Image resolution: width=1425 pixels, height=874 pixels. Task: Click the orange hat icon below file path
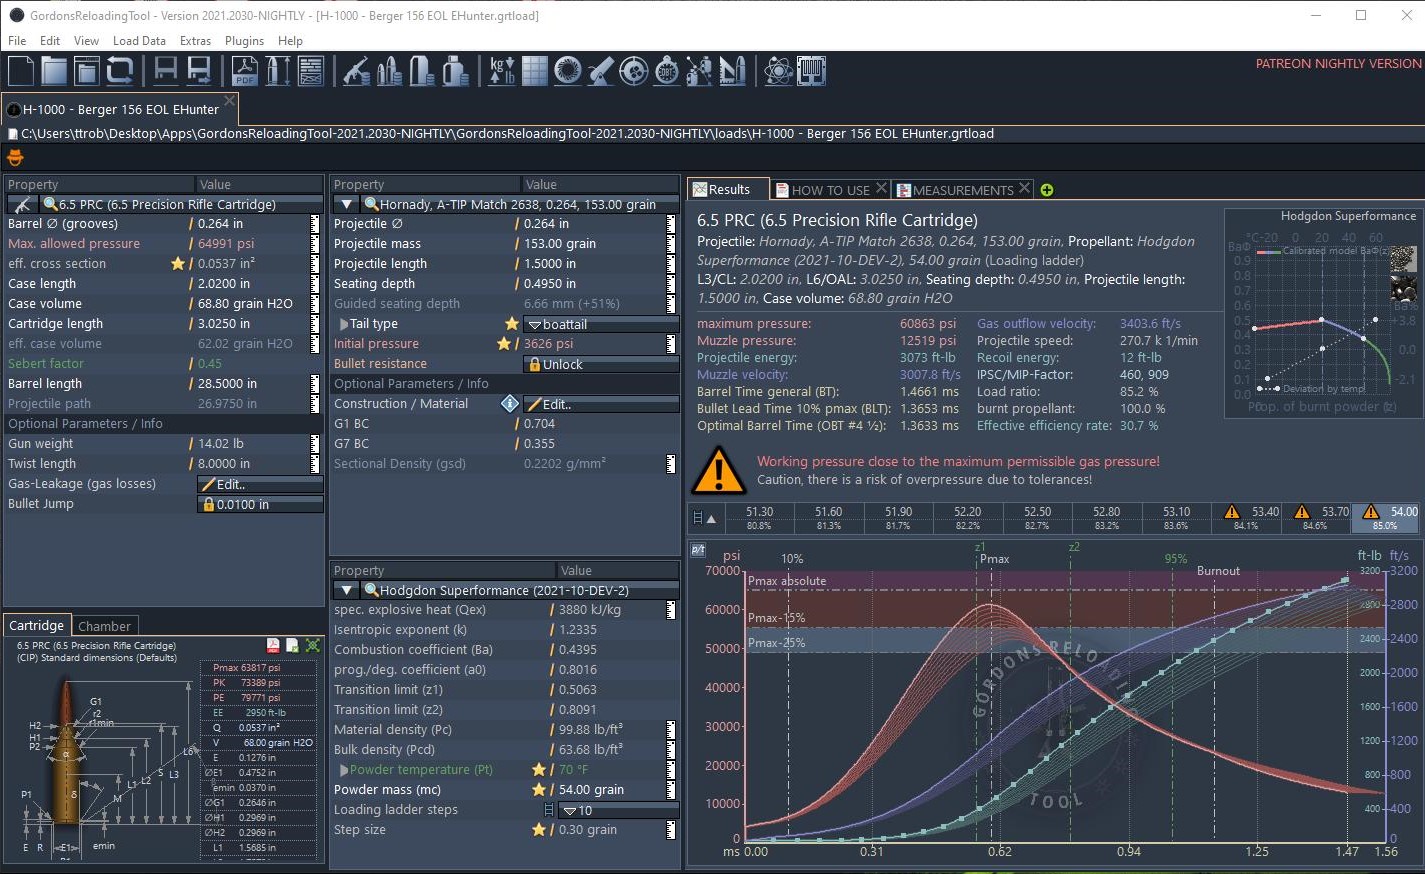15,158
